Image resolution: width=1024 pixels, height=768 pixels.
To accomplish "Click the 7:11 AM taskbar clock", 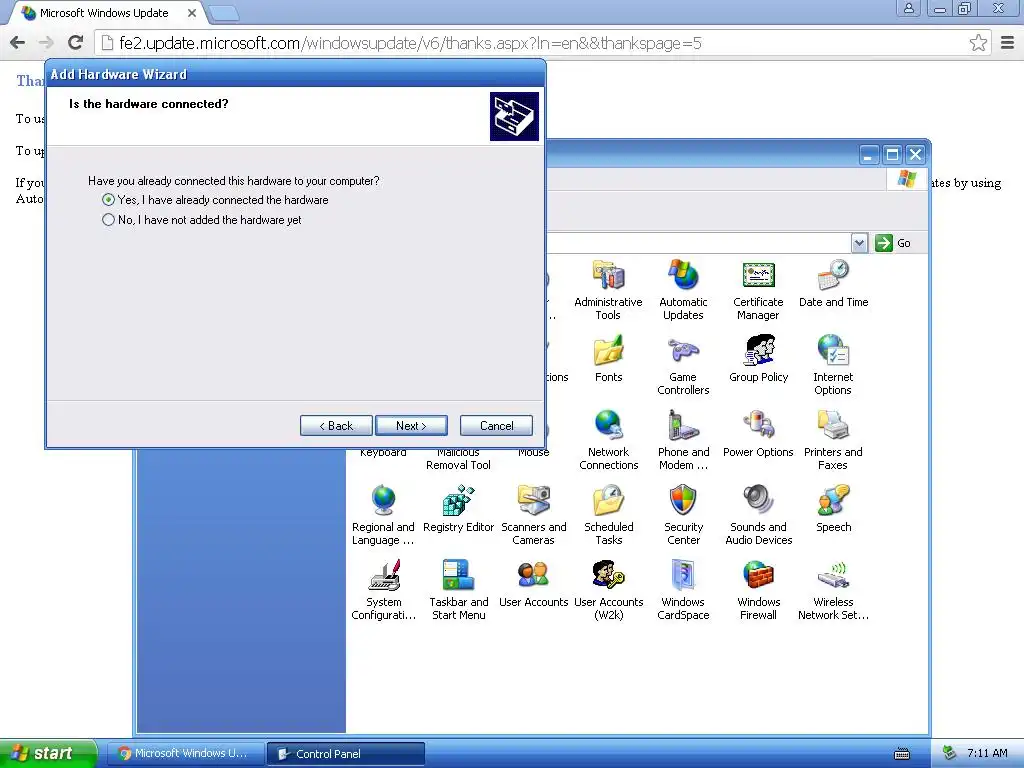I will pos(987,754).
